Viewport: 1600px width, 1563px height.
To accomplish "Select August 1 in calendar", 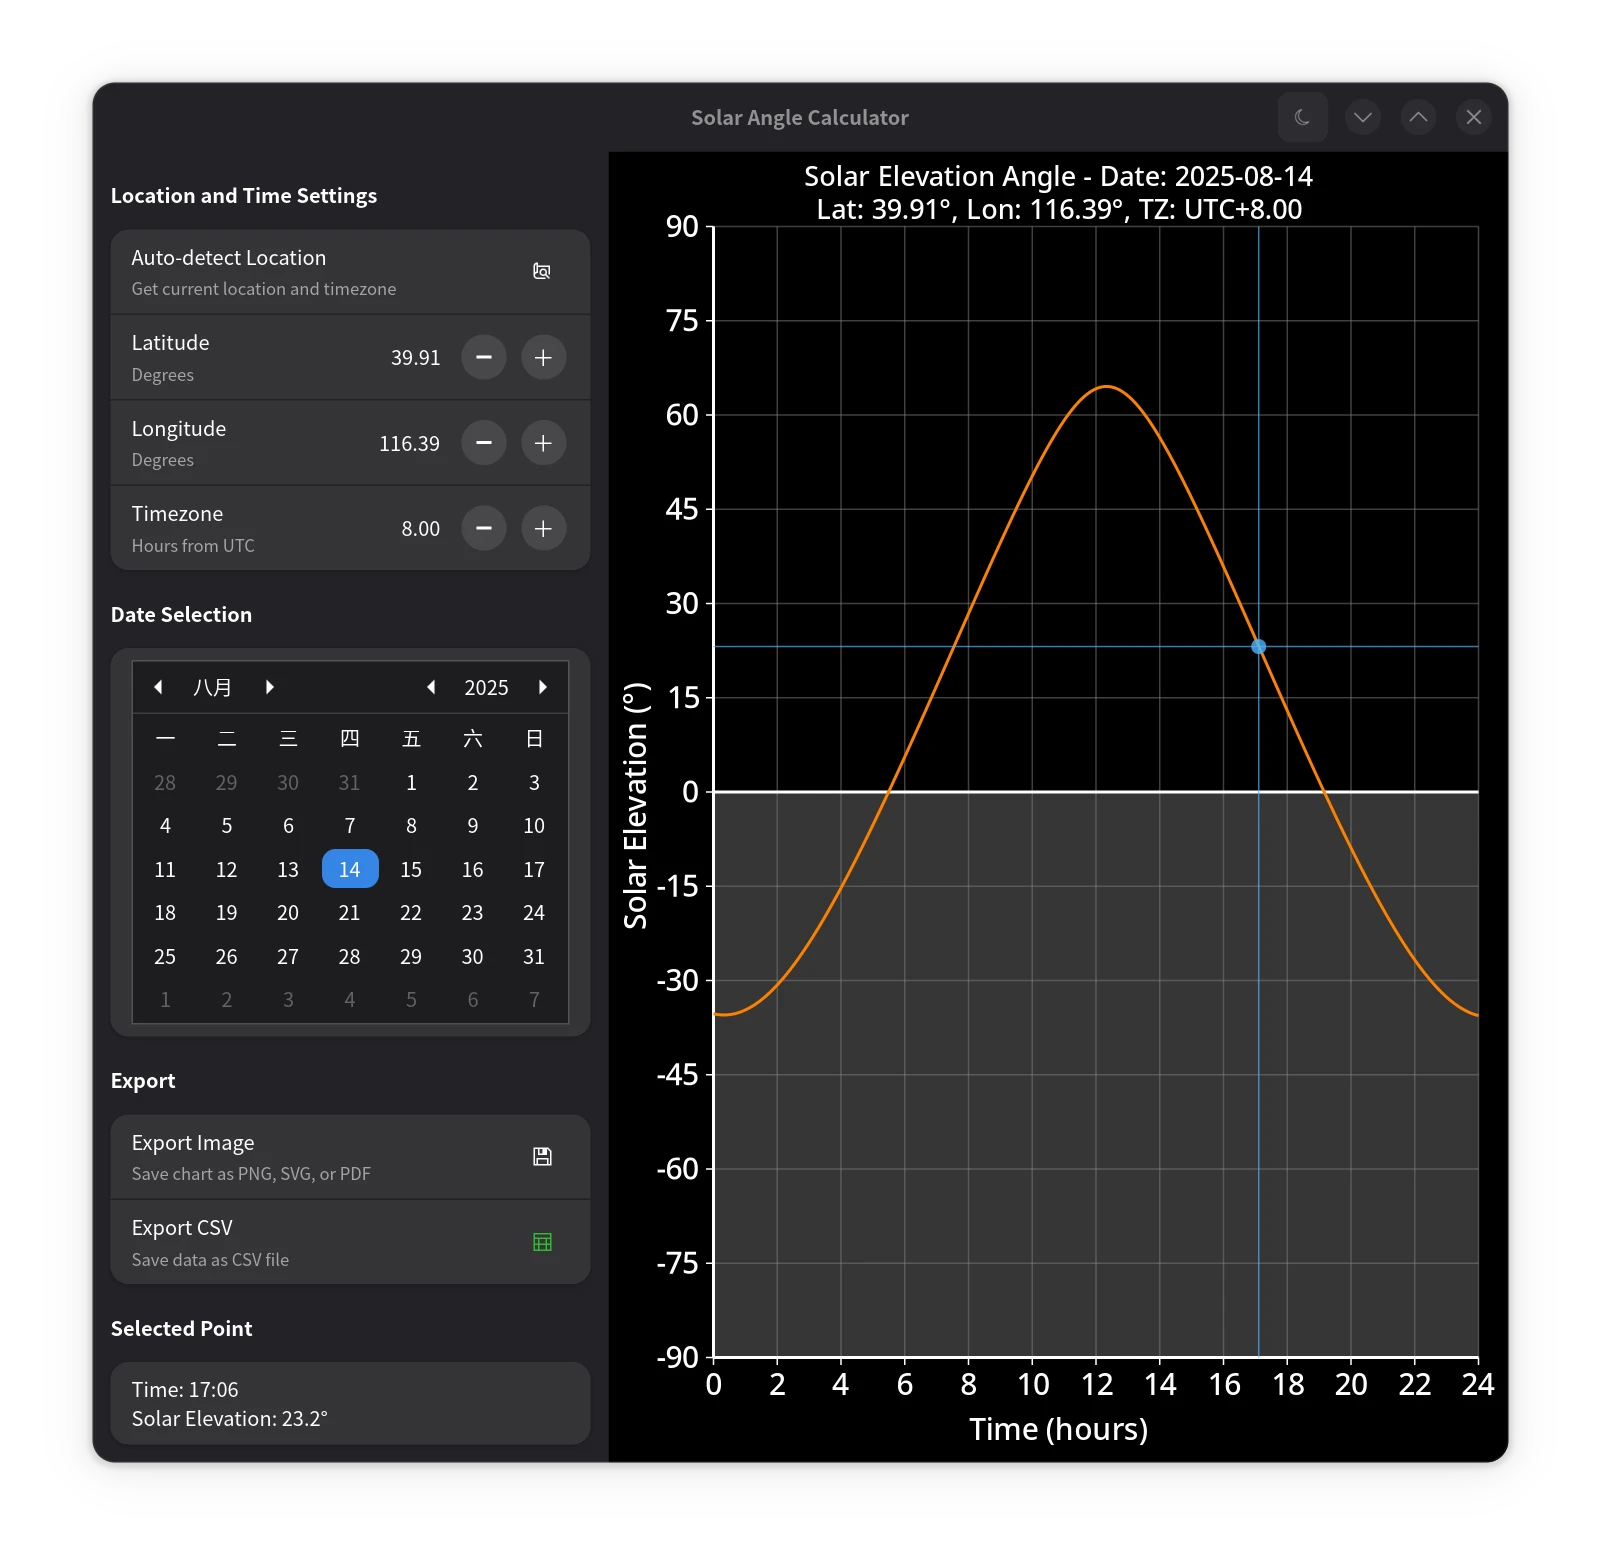I will pos(411,783).
